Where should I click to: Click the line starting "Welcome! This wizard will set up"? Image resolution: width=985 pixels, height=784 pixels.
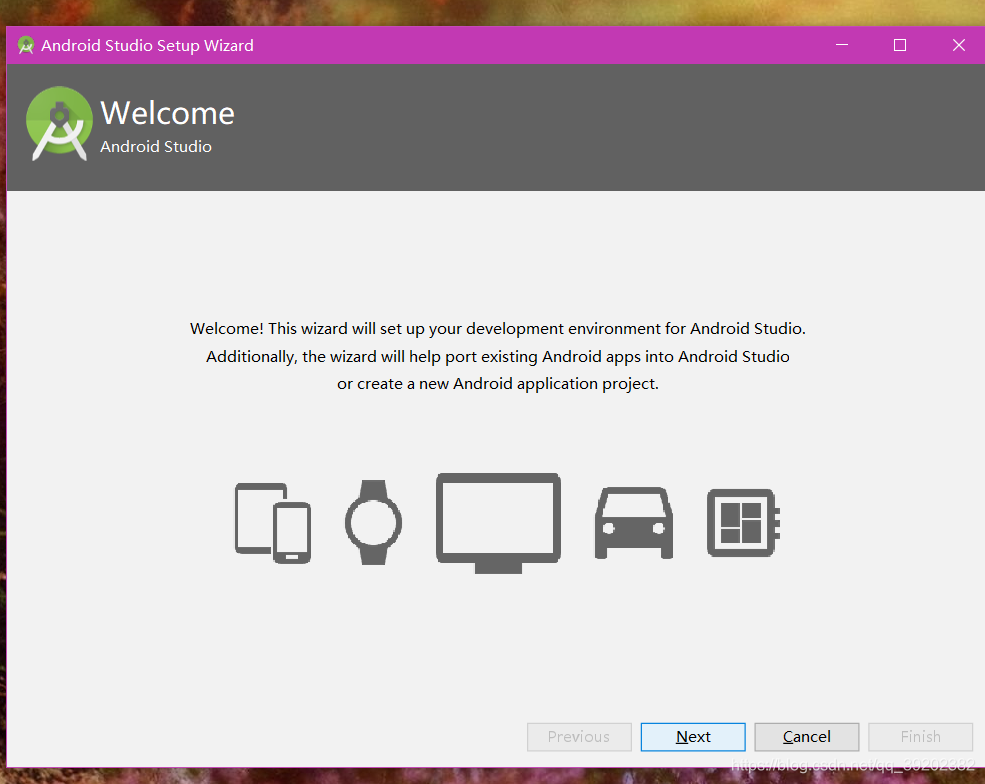(498, 329)
